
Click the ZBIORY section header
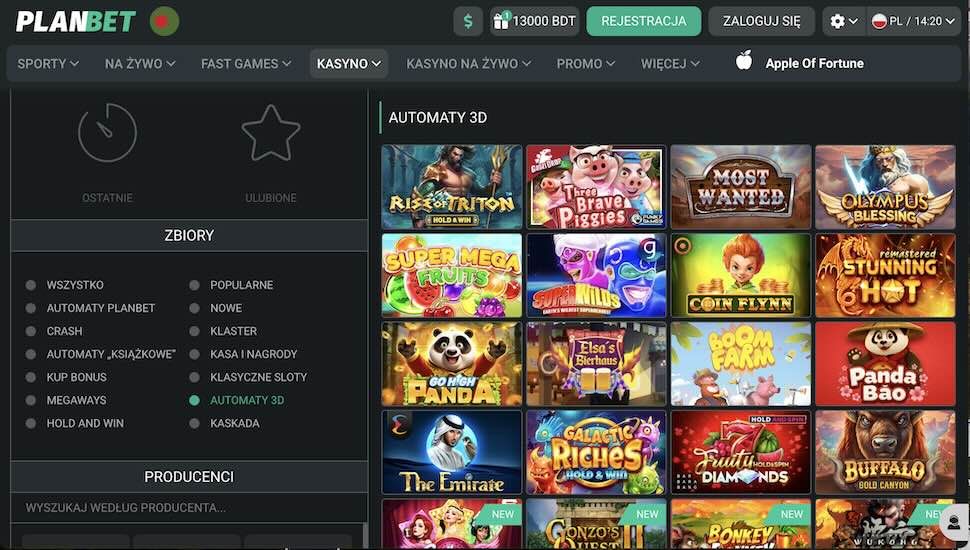click(189, 235)
